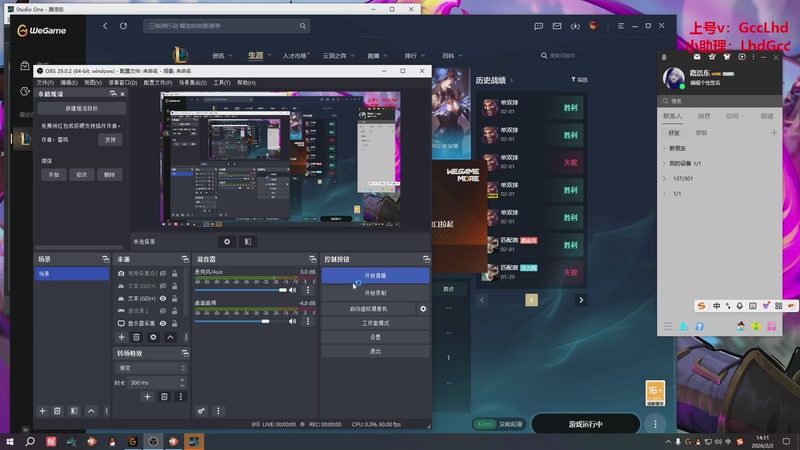Viewport: 800px width, 450px height.
Task: Open WeGame mail inbox icon
Action: coord(557,26)
